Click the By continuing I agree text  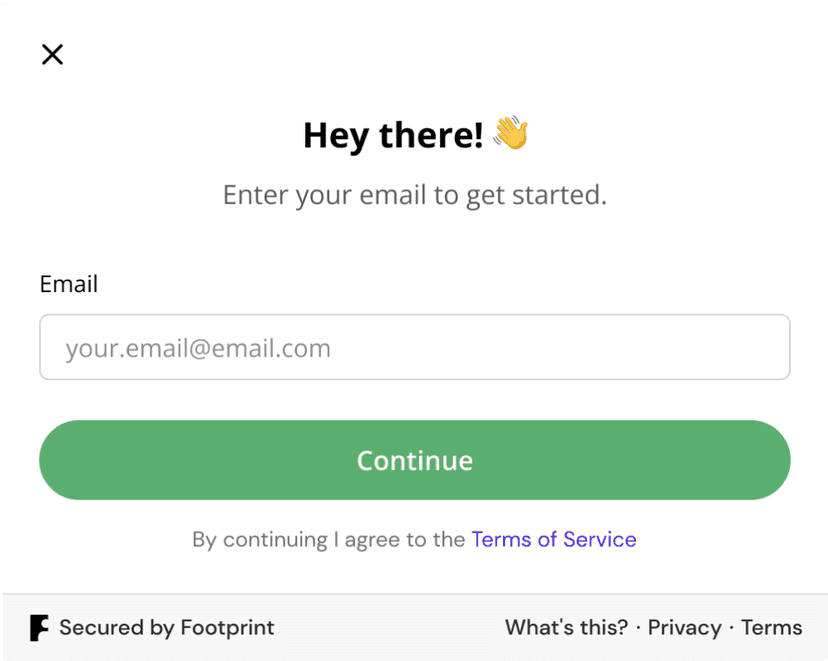click(328, 540)
